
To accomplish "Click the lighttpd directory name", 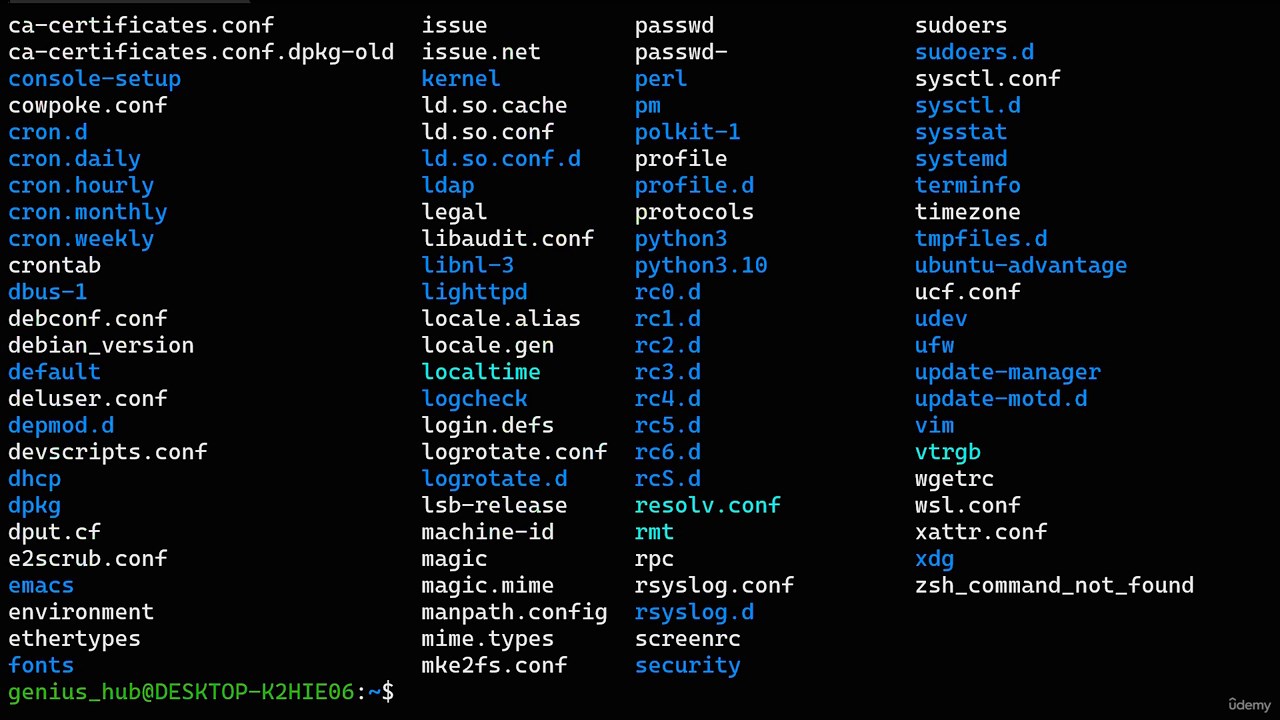I will 474,292.
